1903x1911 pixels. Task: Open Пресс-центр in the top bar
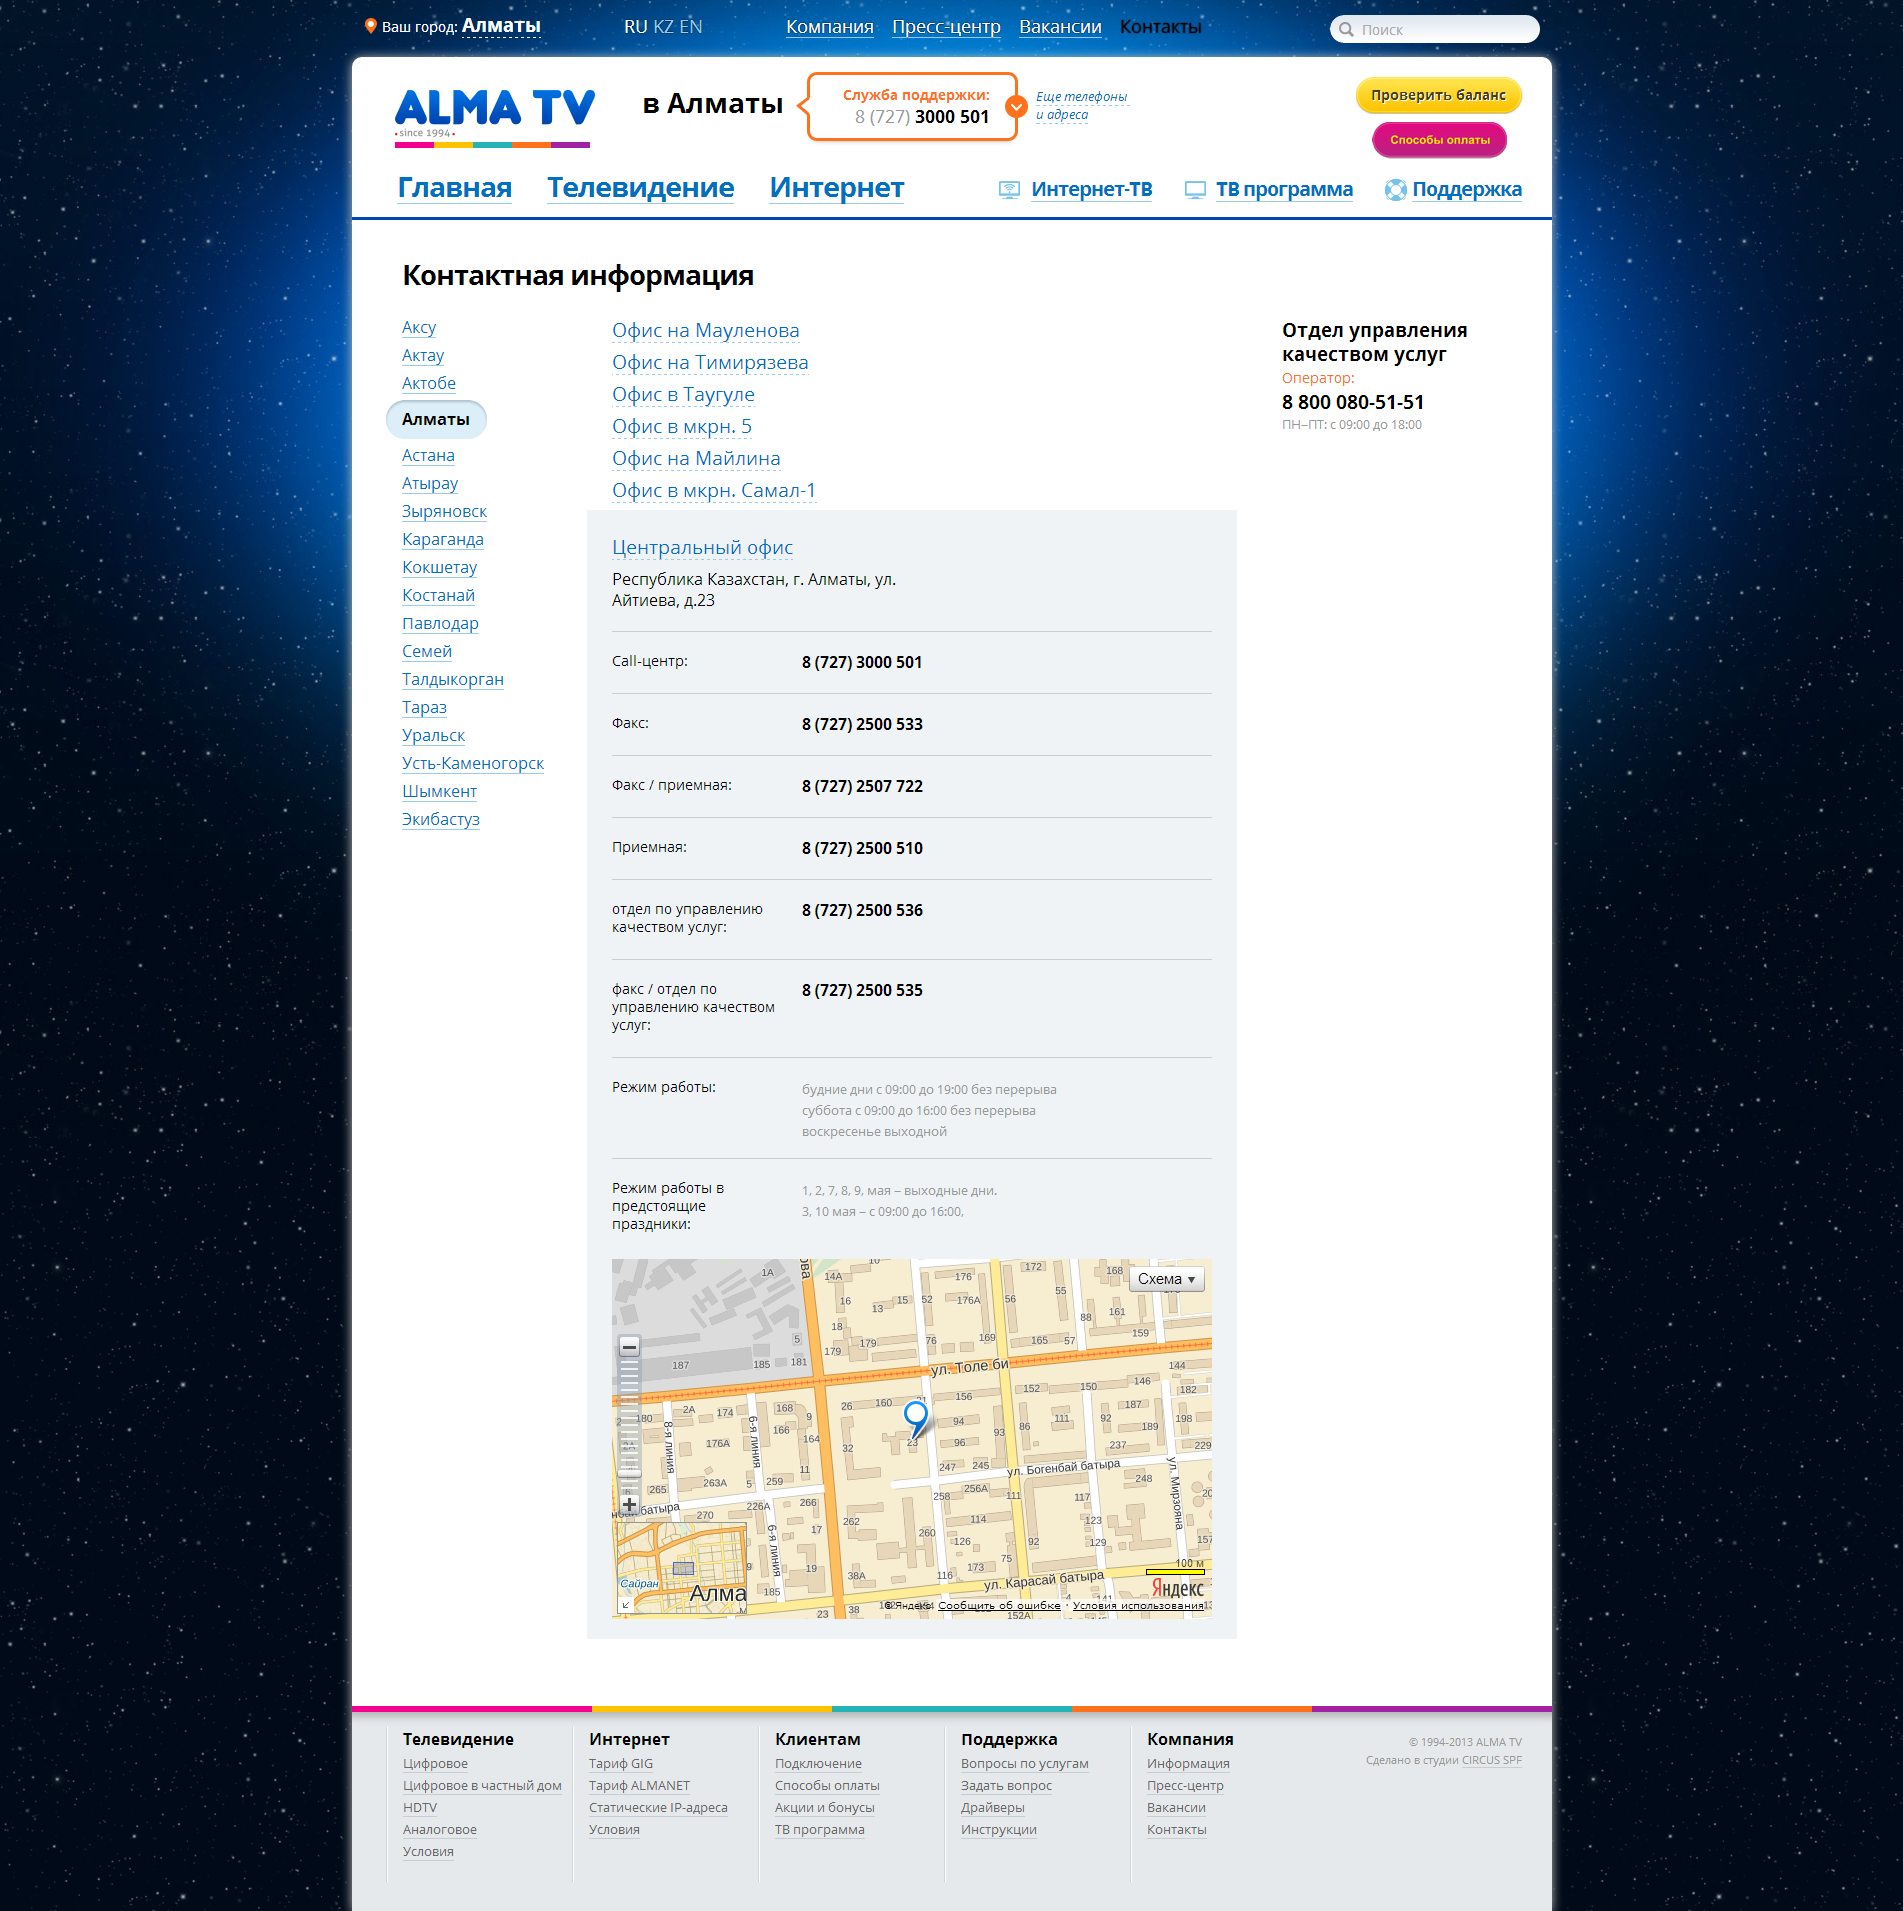tap(946, 27)
